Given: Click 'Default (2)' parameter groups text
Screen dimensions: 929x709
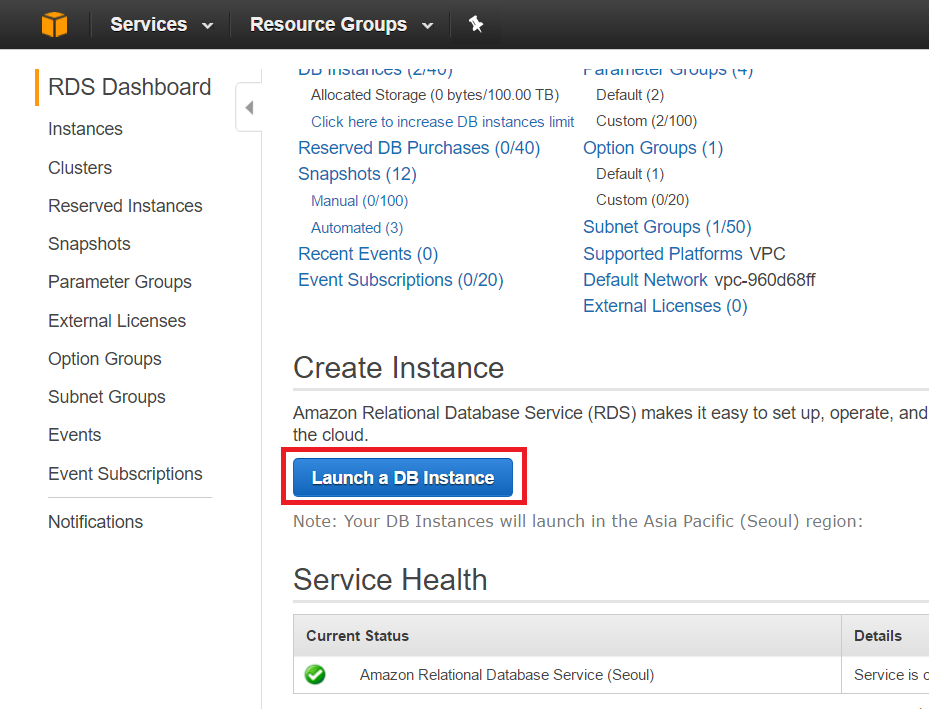Looking at the screenshot, I should point(630,95).
